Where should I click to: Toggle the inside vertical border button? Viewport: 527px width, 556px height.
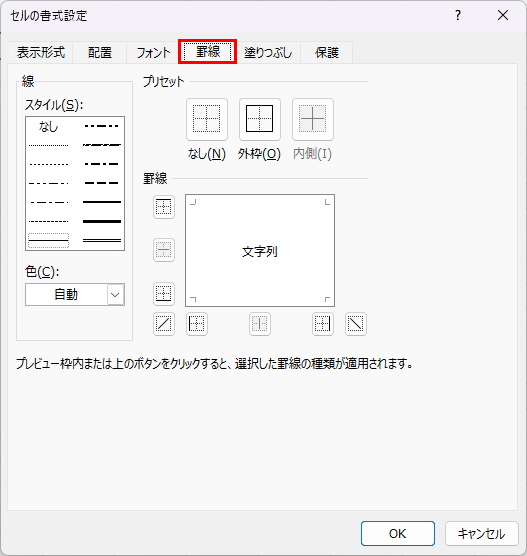coord(260,324)
